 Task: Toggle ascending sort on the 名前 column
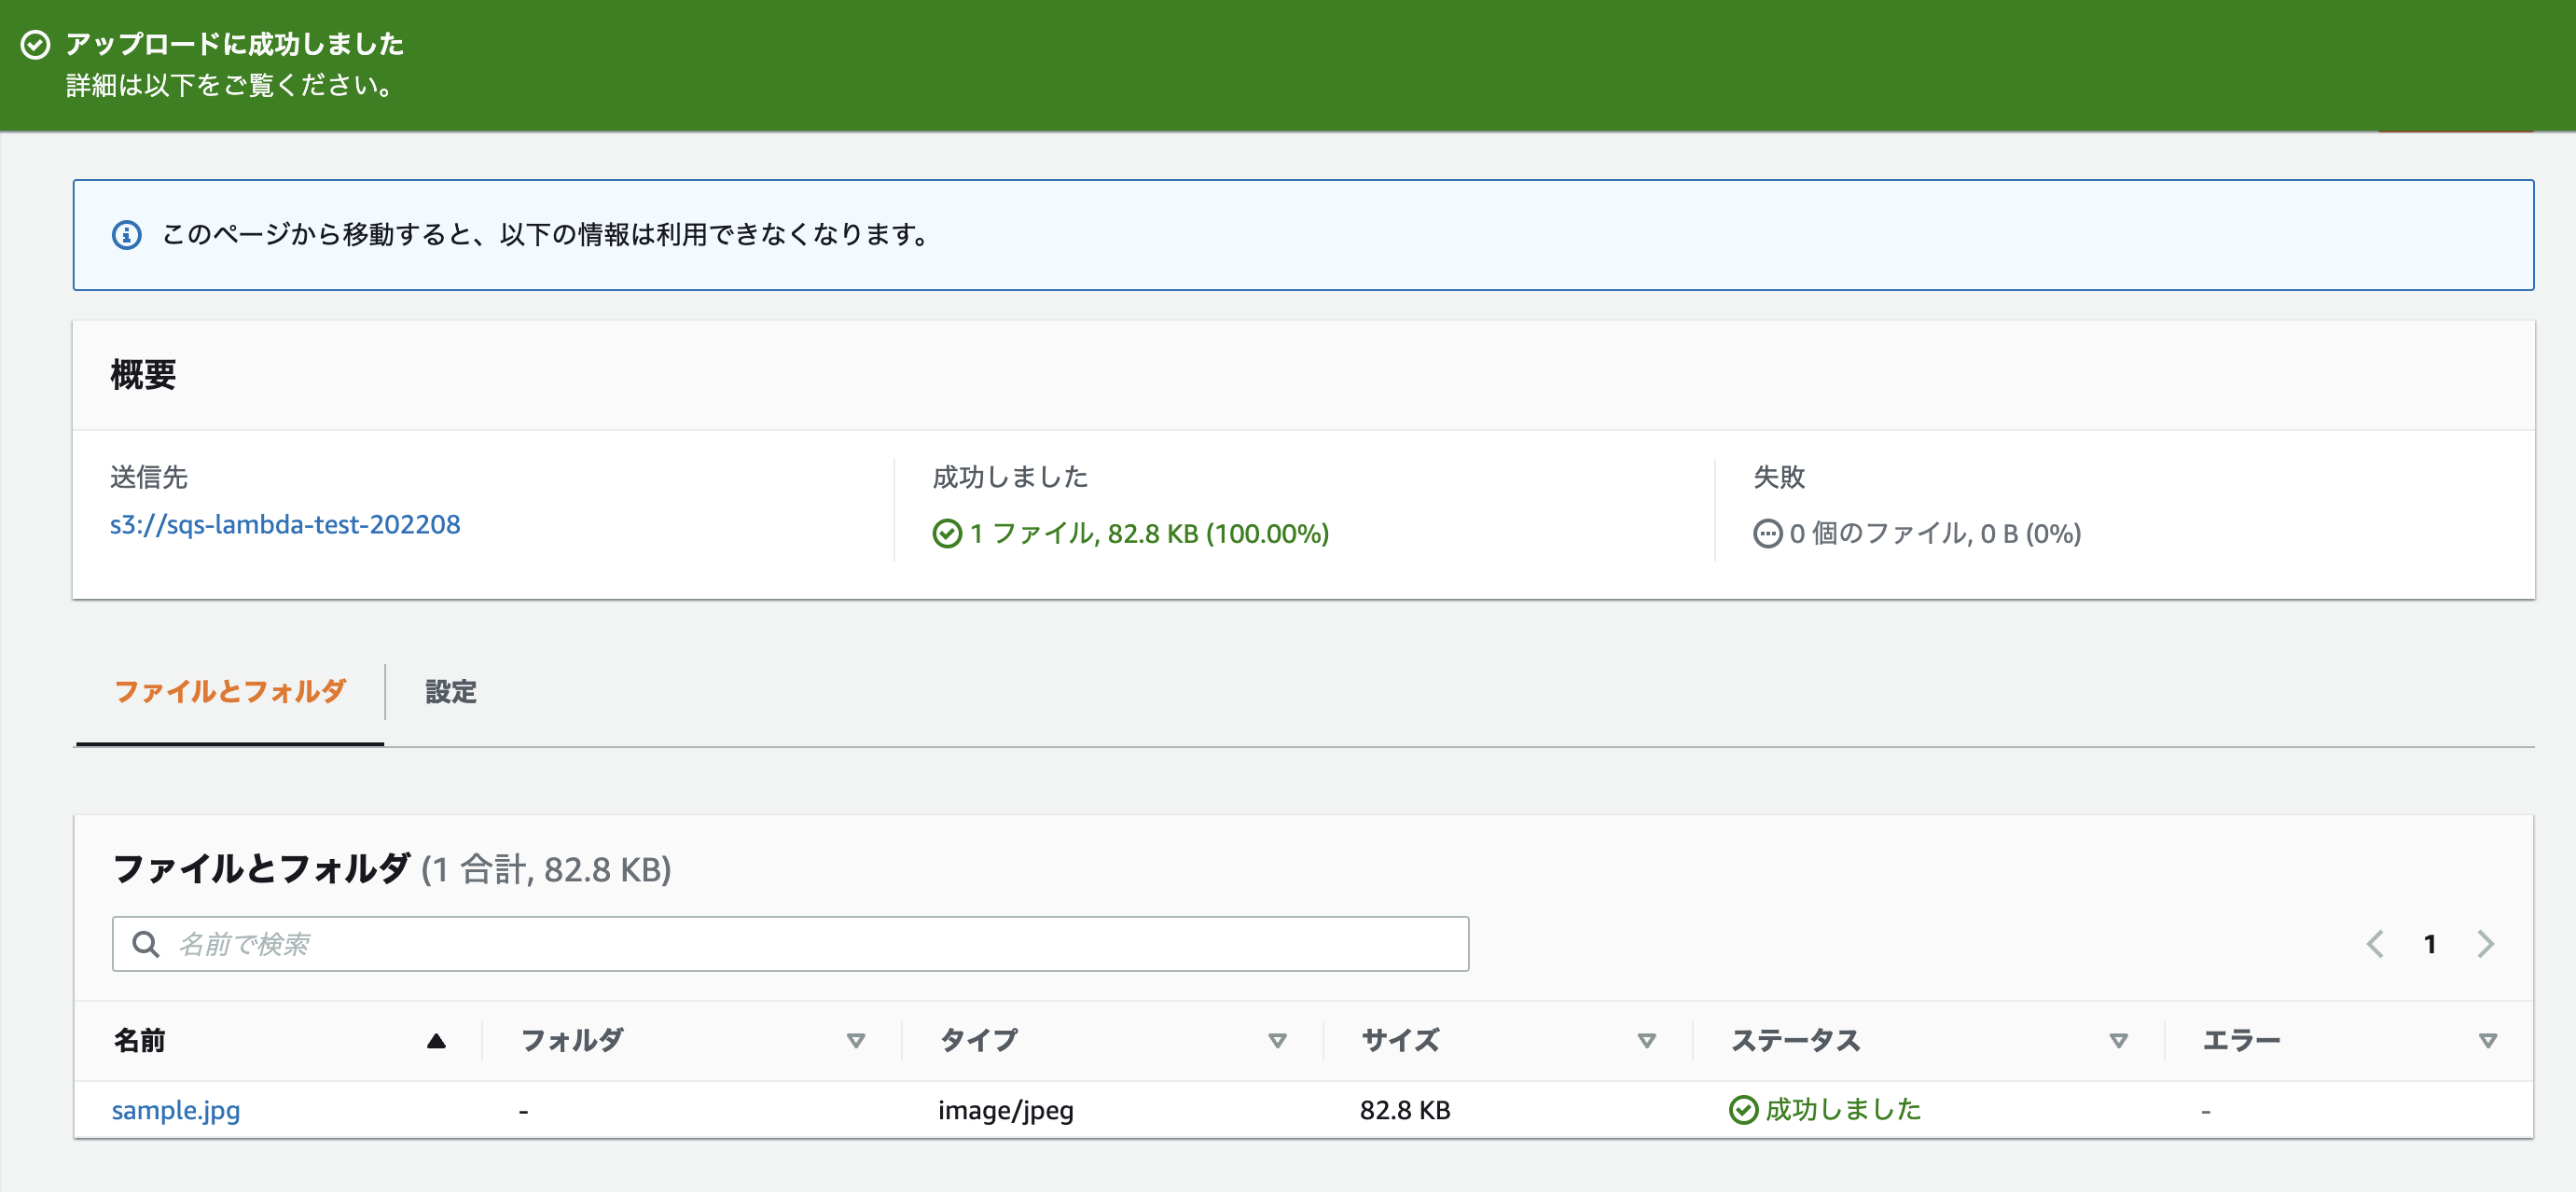[x=437, y=1040]
